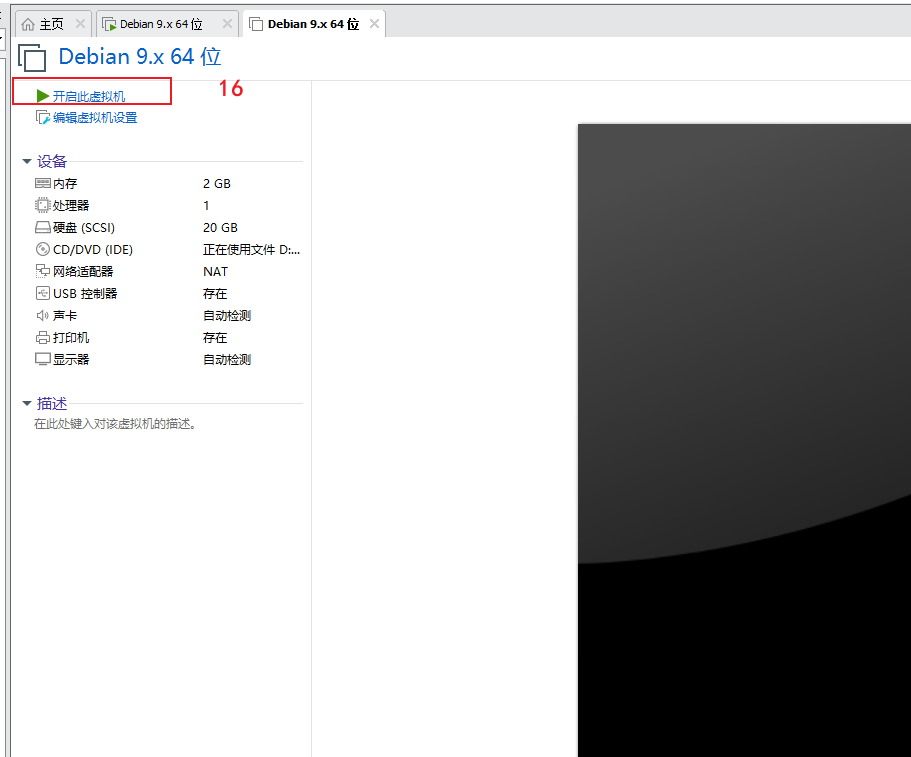Screen dimensions: 911x757
Task: Click the edit virtual machine settings icon
Action: click(42, 118)
